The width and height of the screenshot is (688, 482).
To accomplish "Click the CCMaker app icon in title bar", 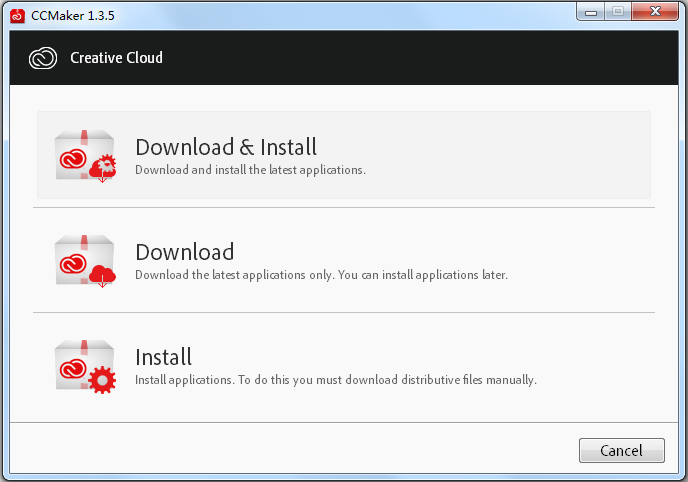I will click(17, 13).
